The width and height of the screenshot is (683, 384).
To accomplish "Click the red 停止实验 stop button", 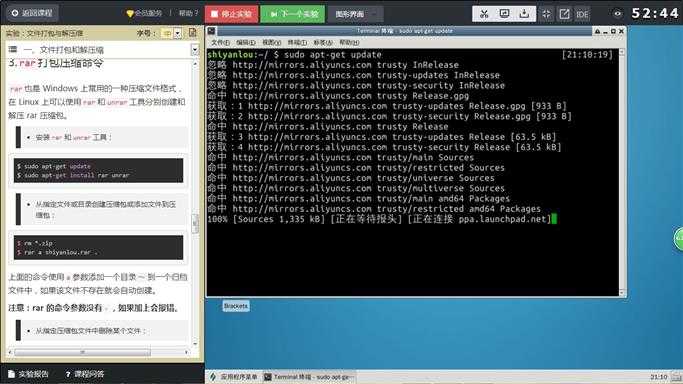I will point(231,14).
